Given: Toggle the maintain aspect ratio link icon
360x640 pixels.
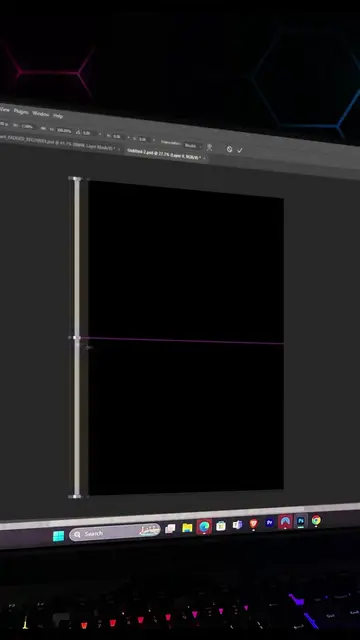Looking at the screenshot, I should pyautogui.click(x=43, y=128).
